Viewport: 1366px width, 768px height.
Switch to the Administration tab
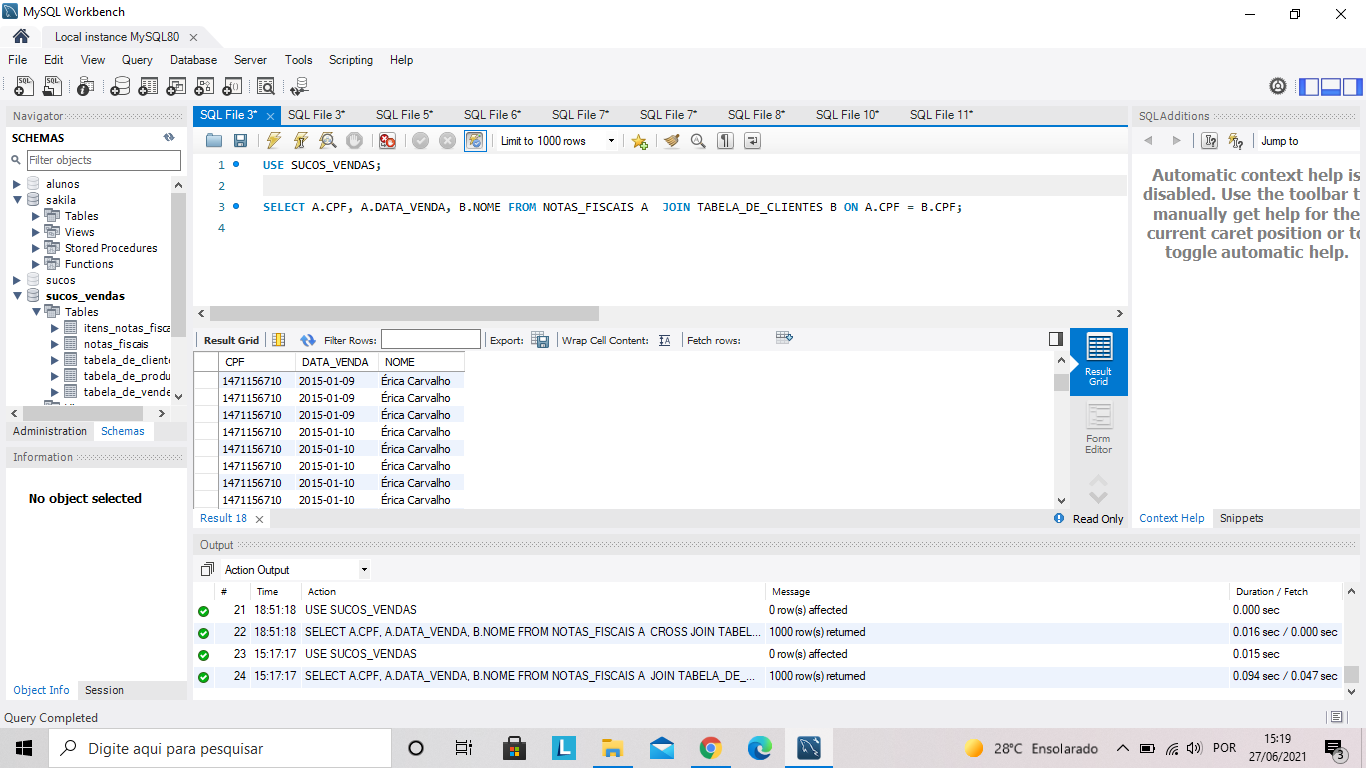[50, 431]
